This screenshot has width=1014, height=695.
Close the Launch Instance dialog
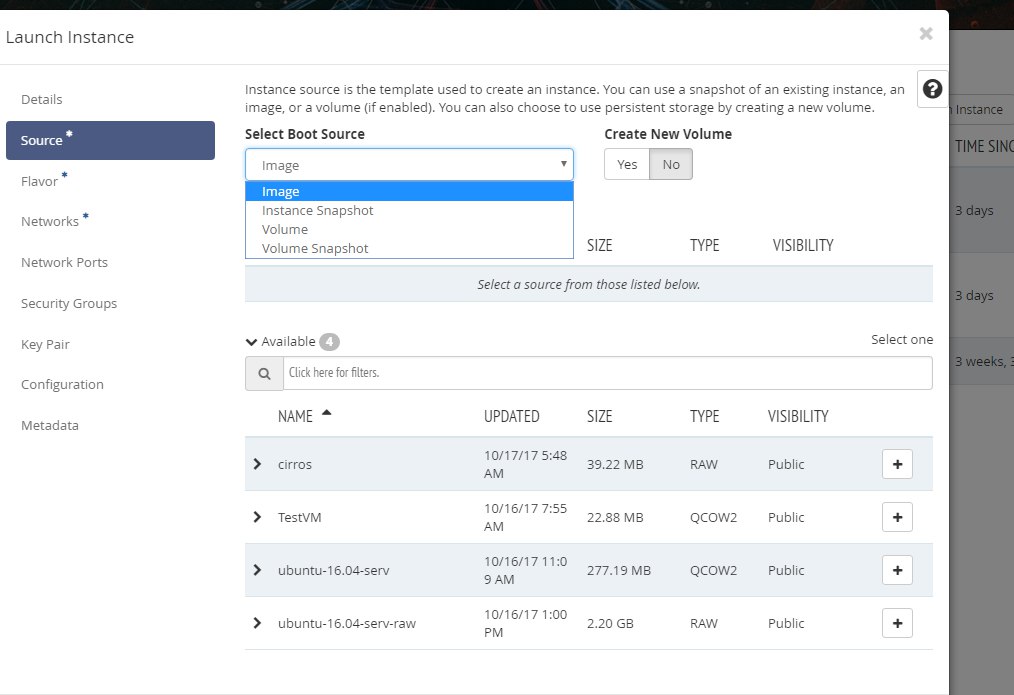tap(926, 34)
